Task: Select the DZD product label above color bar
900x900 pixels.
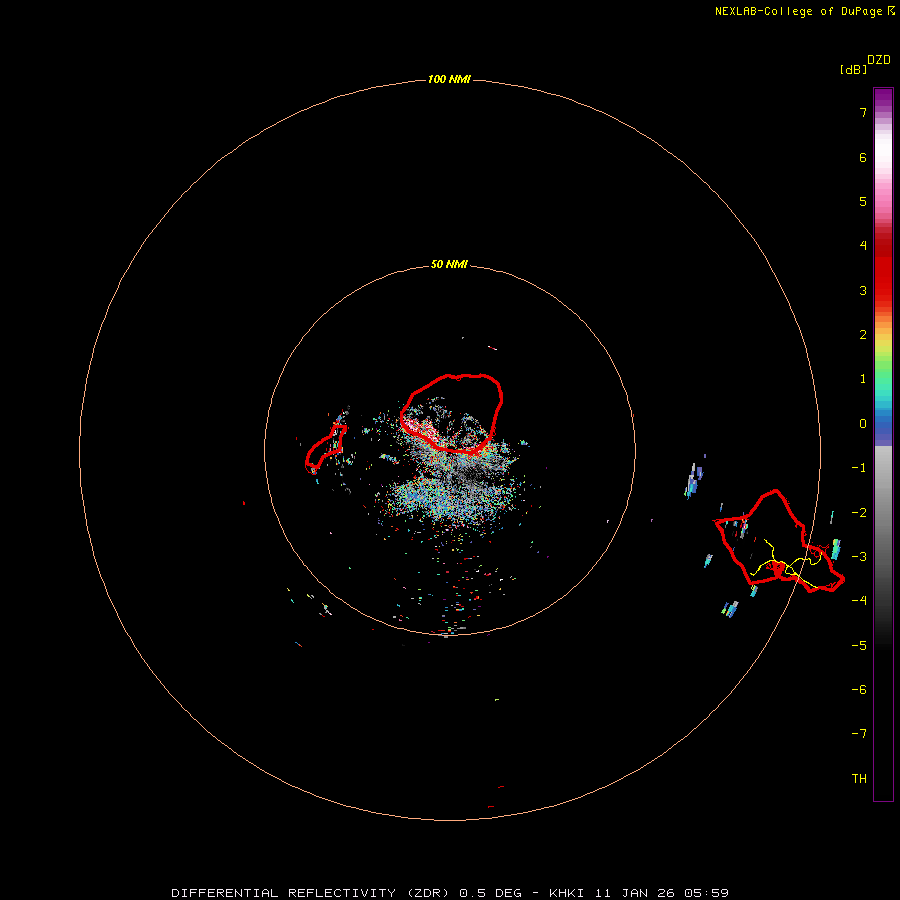Action: 879,60
